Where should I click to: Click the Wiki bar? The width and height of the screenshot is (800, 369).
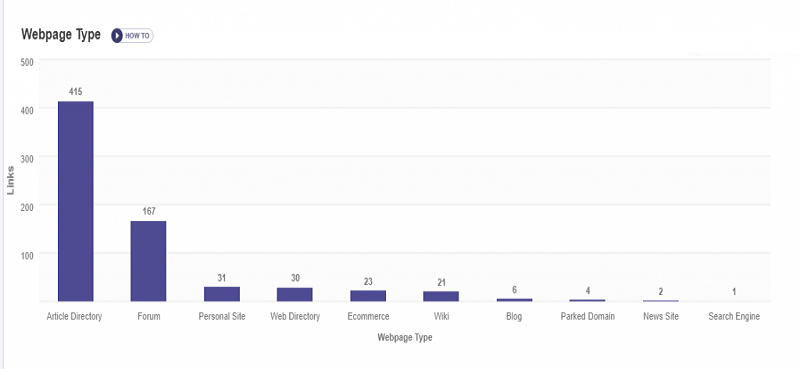coord(441,296)
